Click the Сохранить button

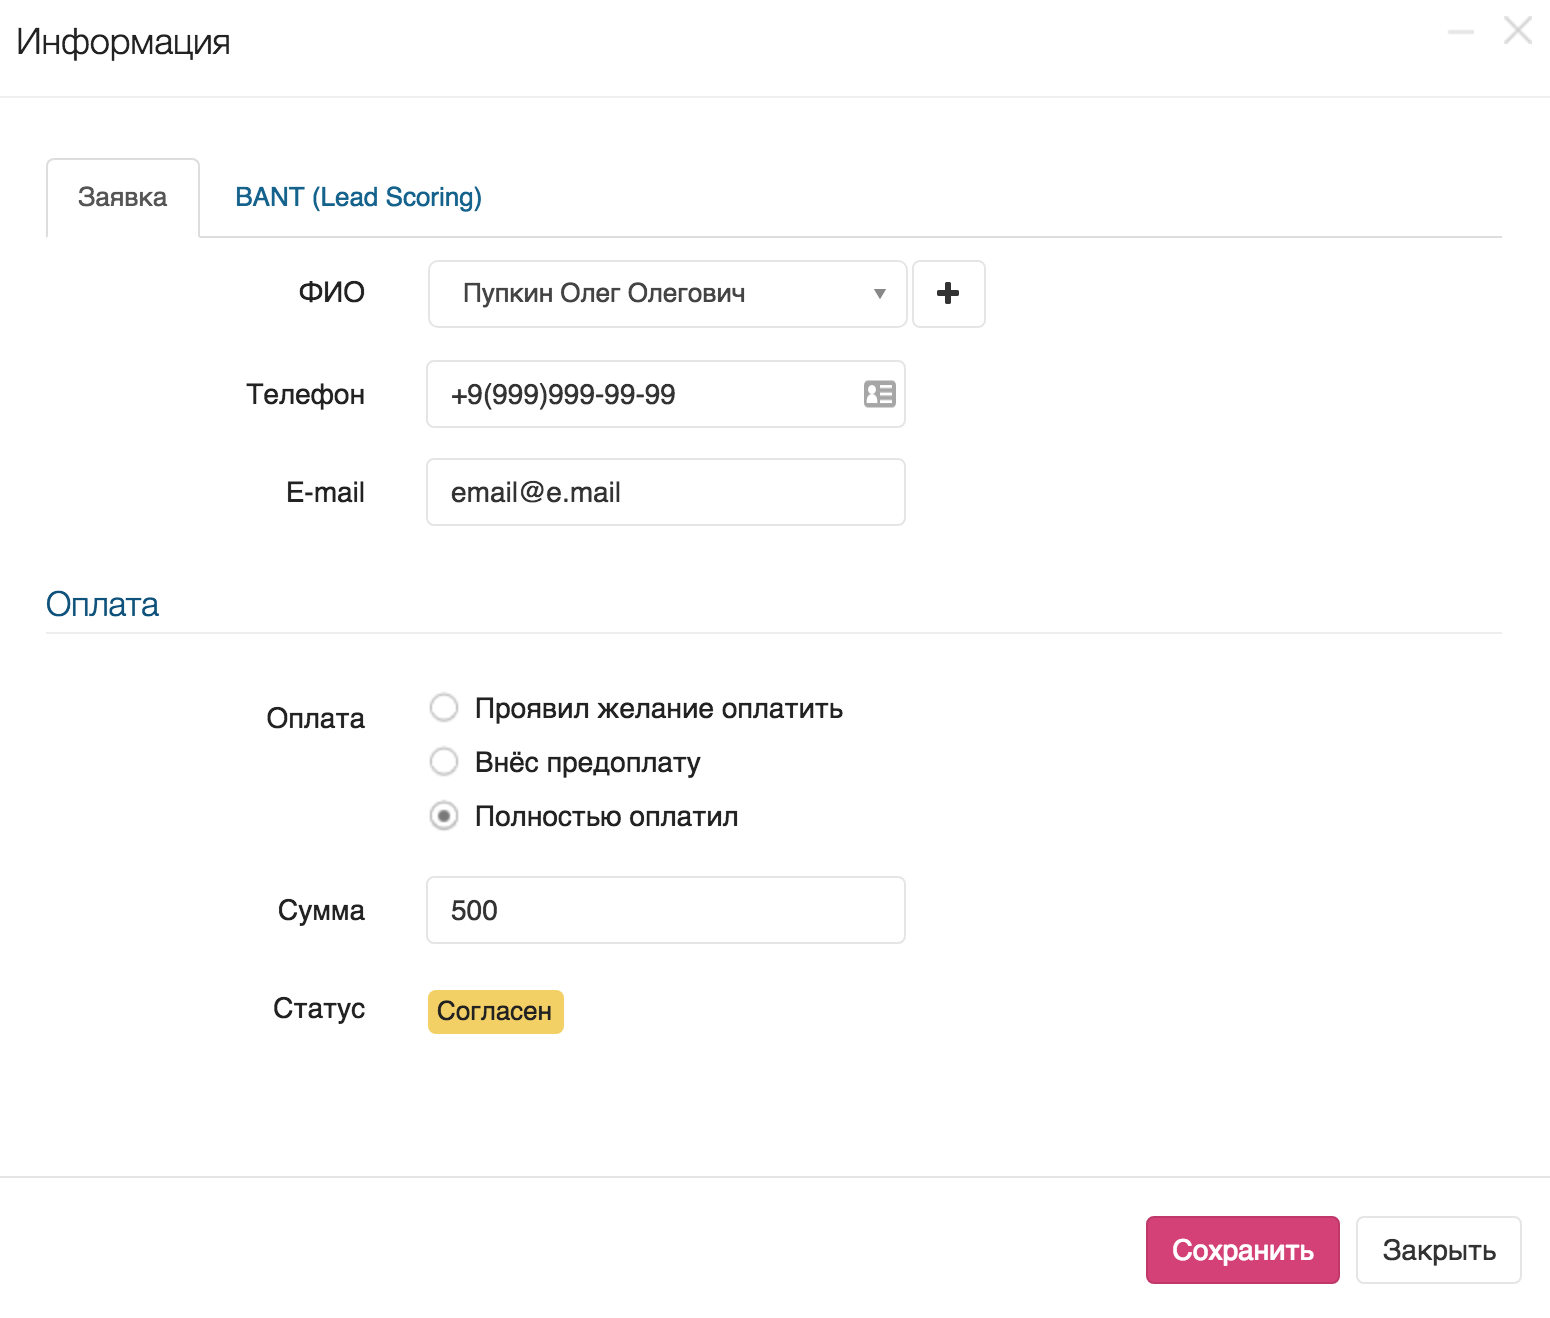click(1242, 1250)
